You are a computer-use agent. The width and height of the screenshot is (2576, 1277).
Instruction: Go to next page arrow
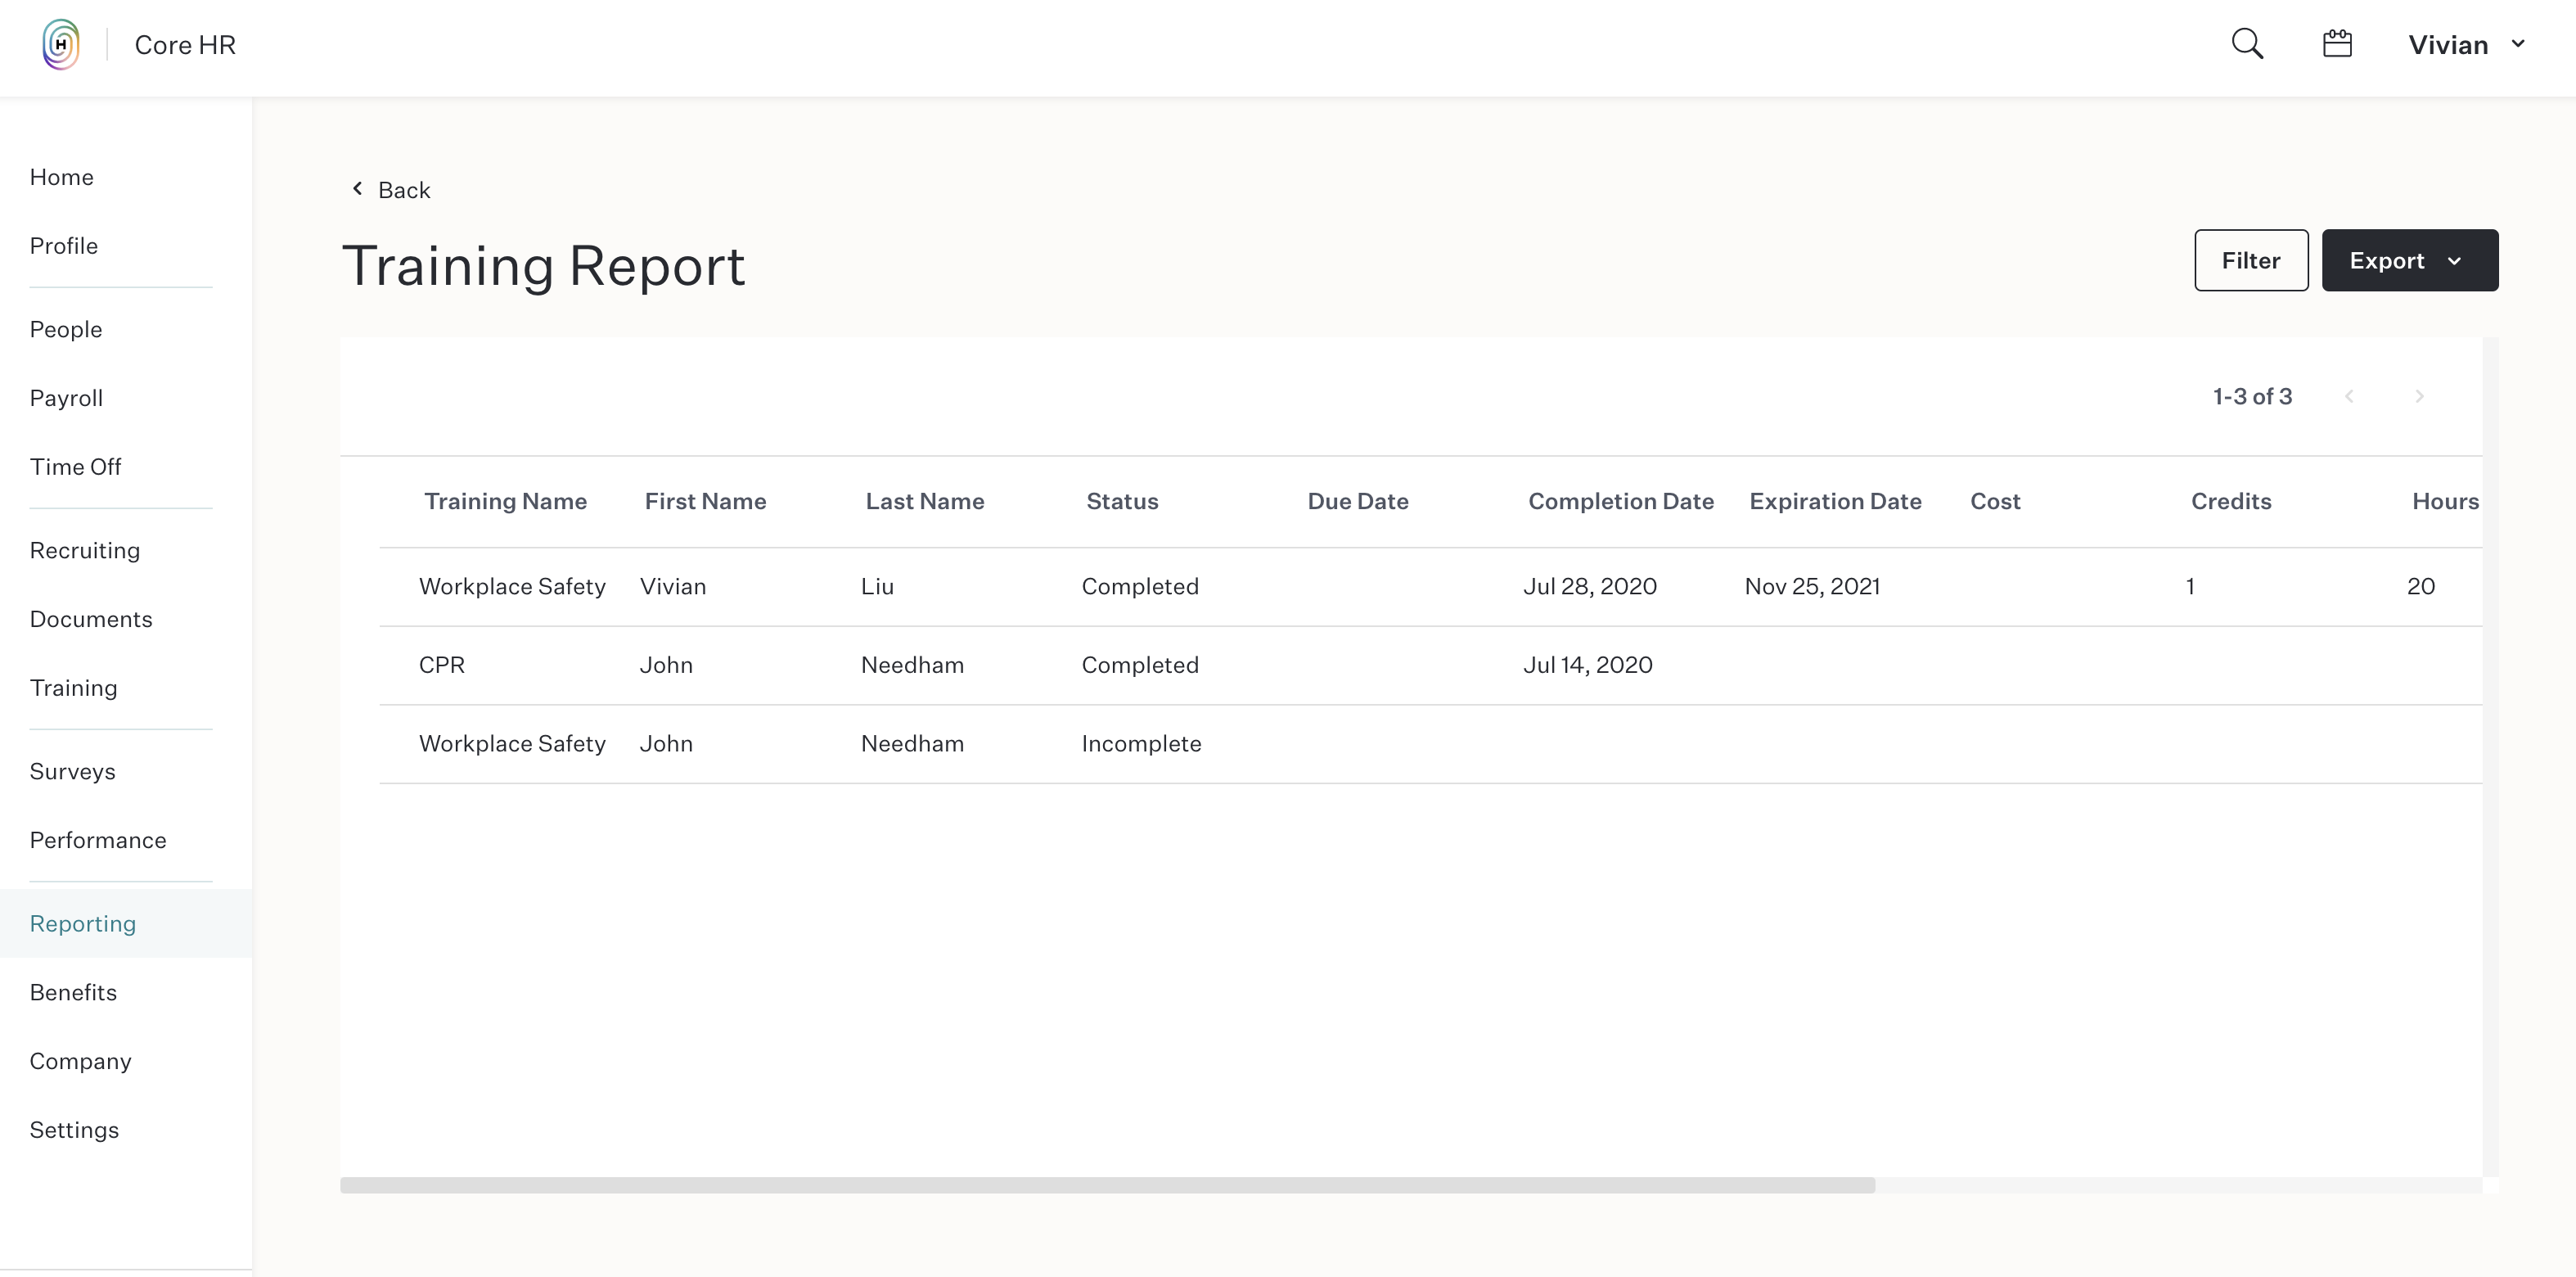pos(2419,396)
